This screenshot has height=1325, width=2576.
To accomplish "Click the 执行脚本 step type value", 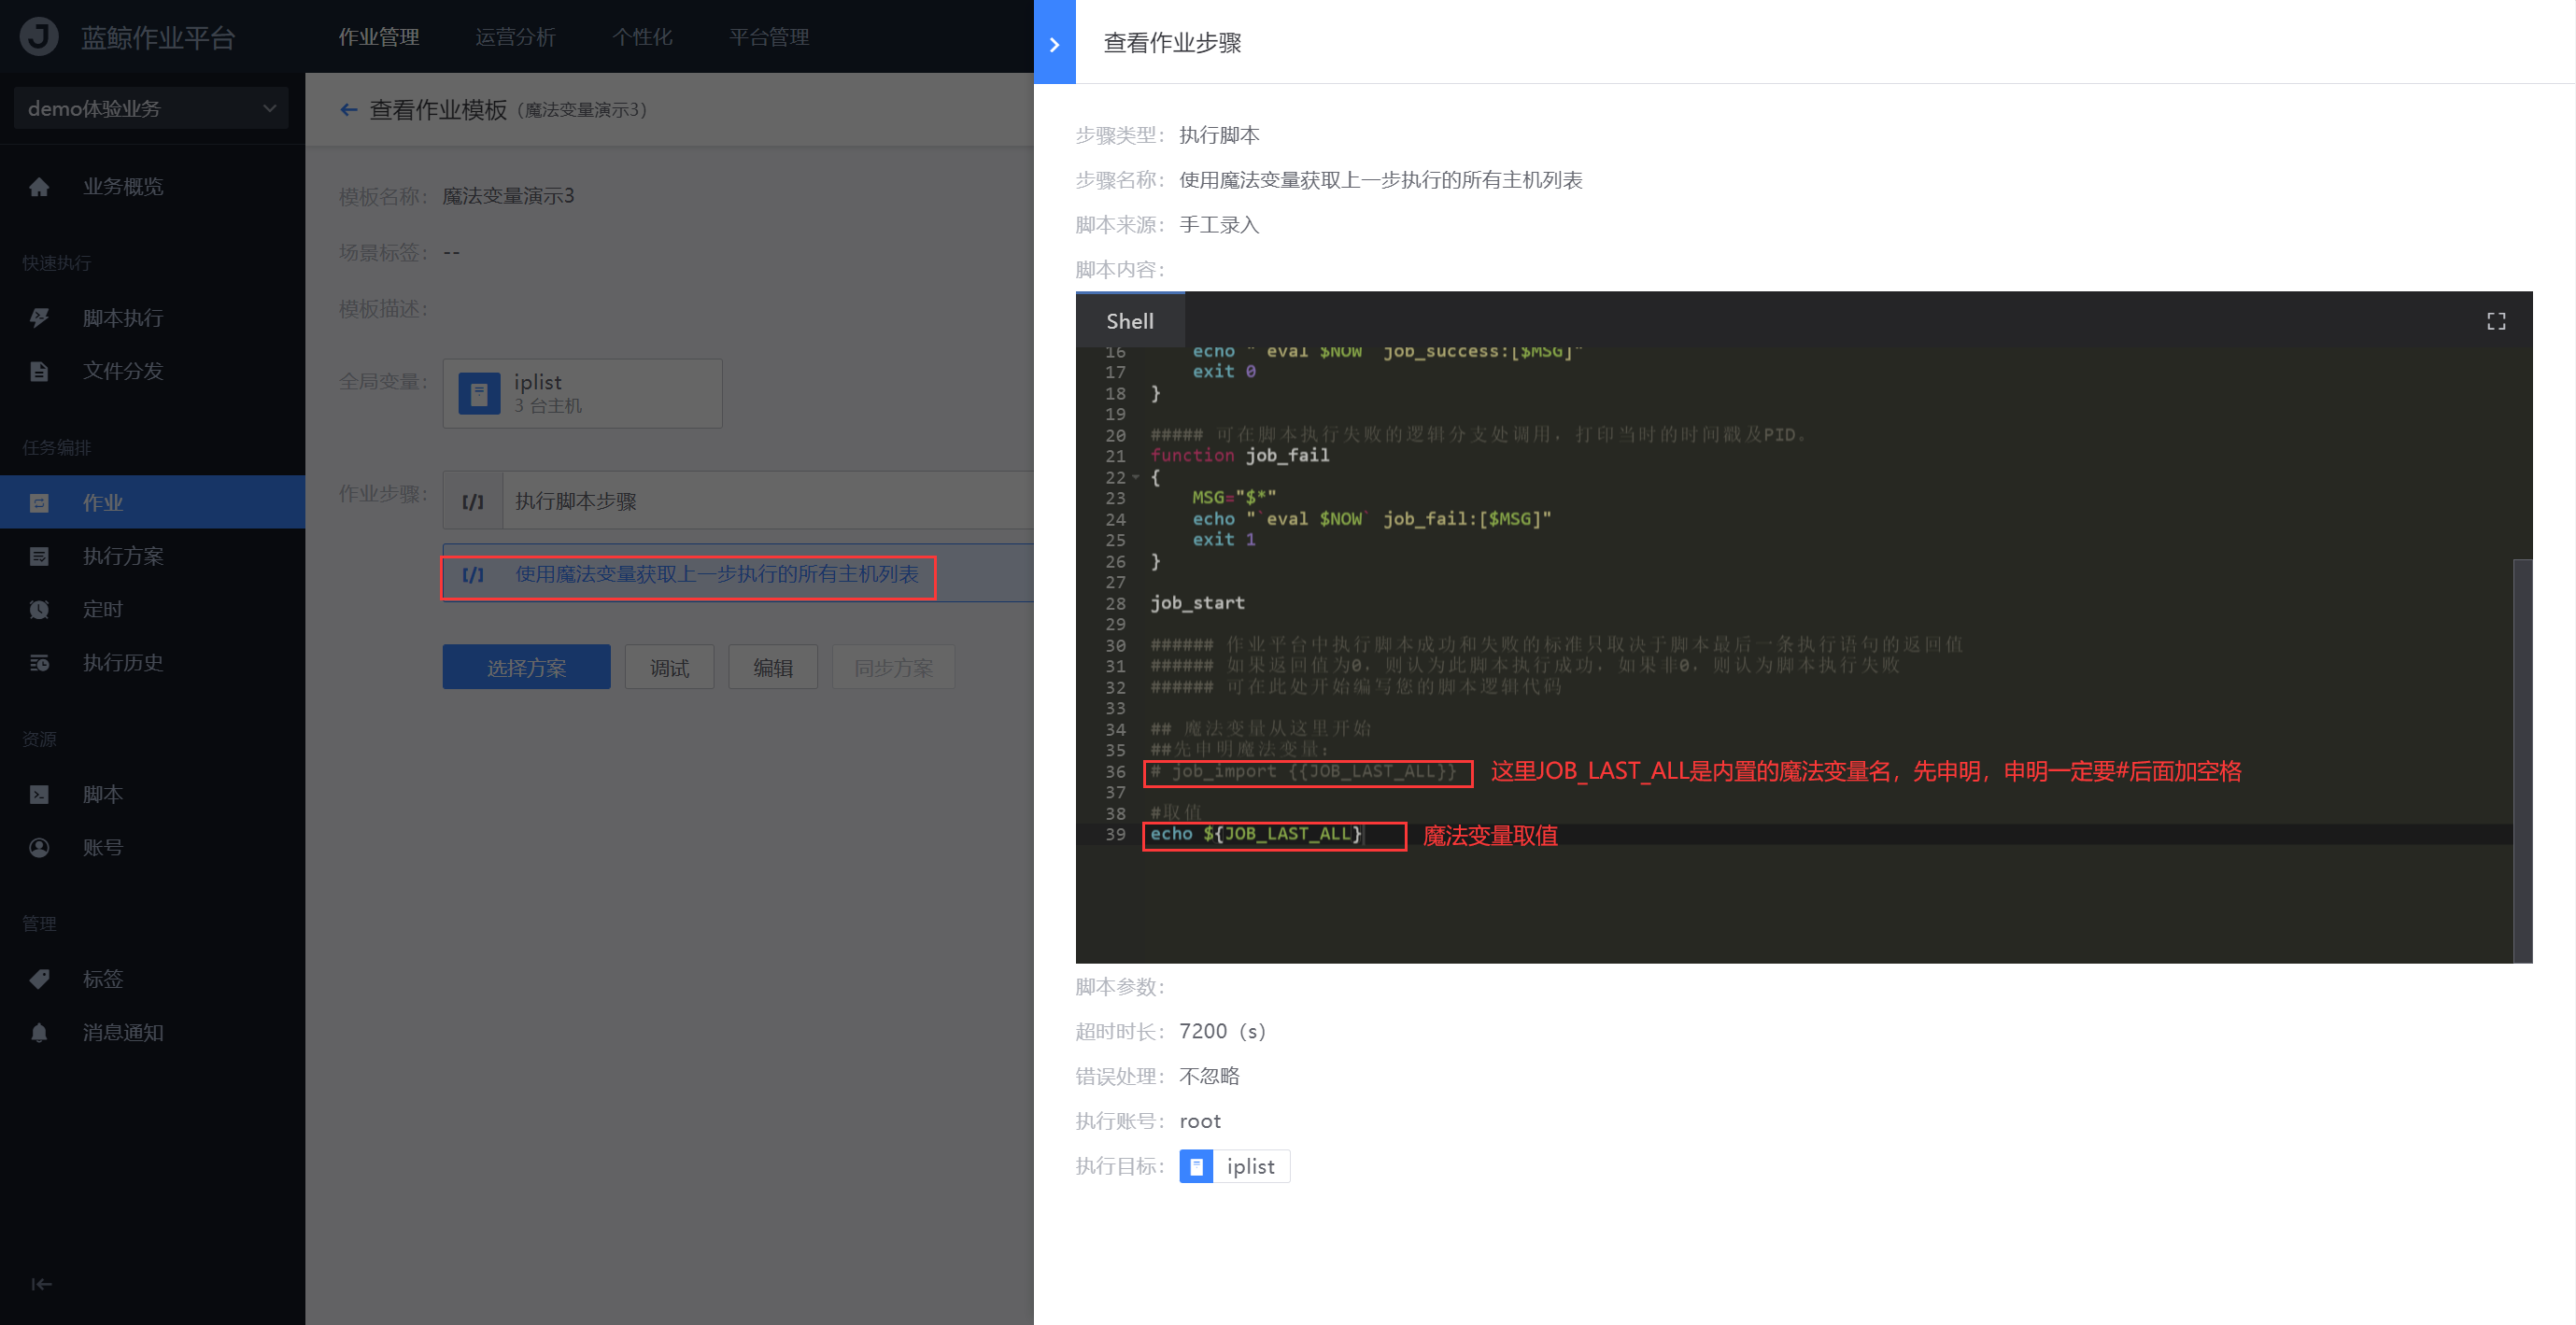I will pyautogui.click(x=1219, y=135).
